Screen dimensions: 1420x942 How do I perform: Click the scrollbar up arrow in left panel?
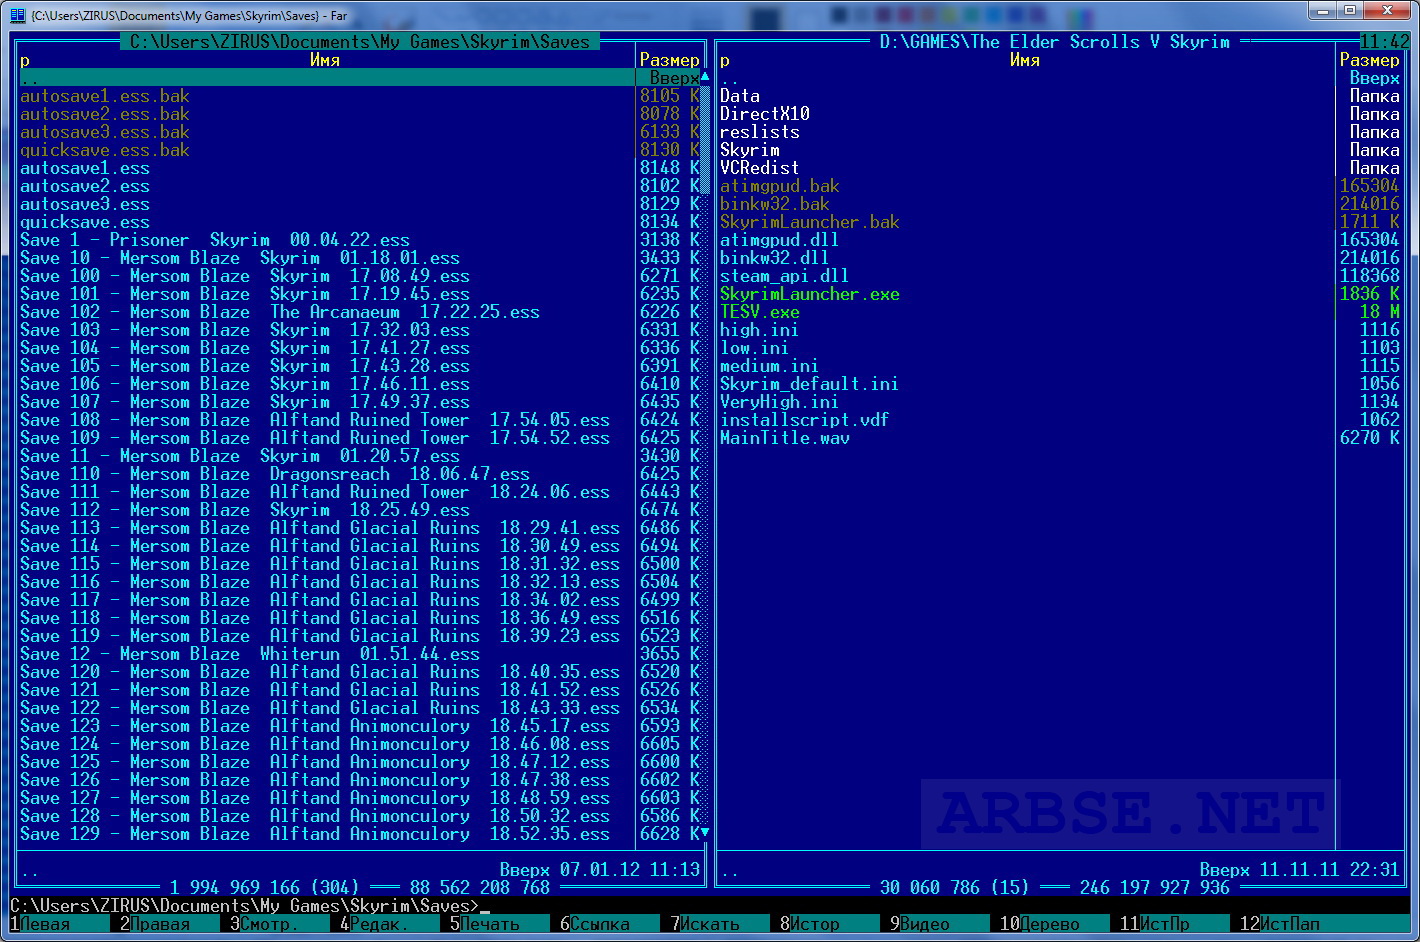coord(705,77)
